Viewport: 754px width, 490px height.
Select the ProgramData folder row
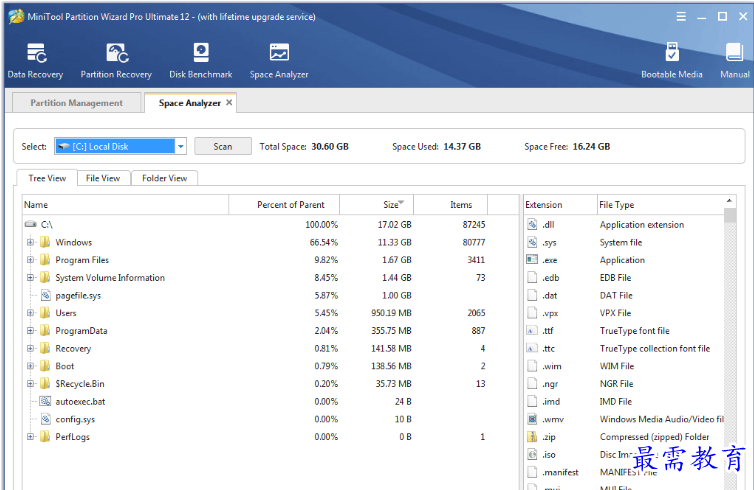tap(270, 330)
